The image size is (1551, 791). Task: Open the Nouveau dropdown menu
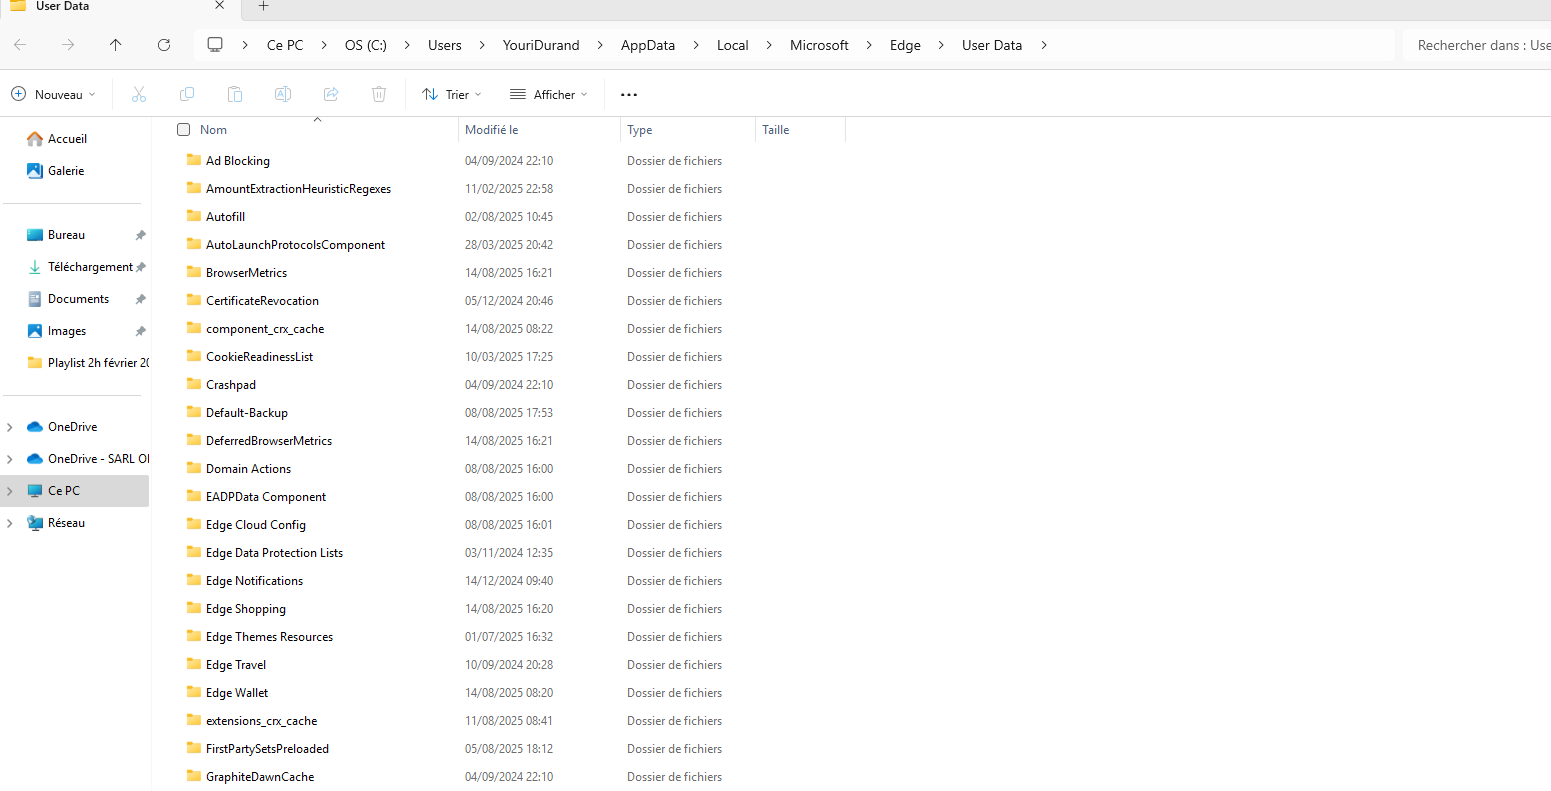tap(54, 94)
